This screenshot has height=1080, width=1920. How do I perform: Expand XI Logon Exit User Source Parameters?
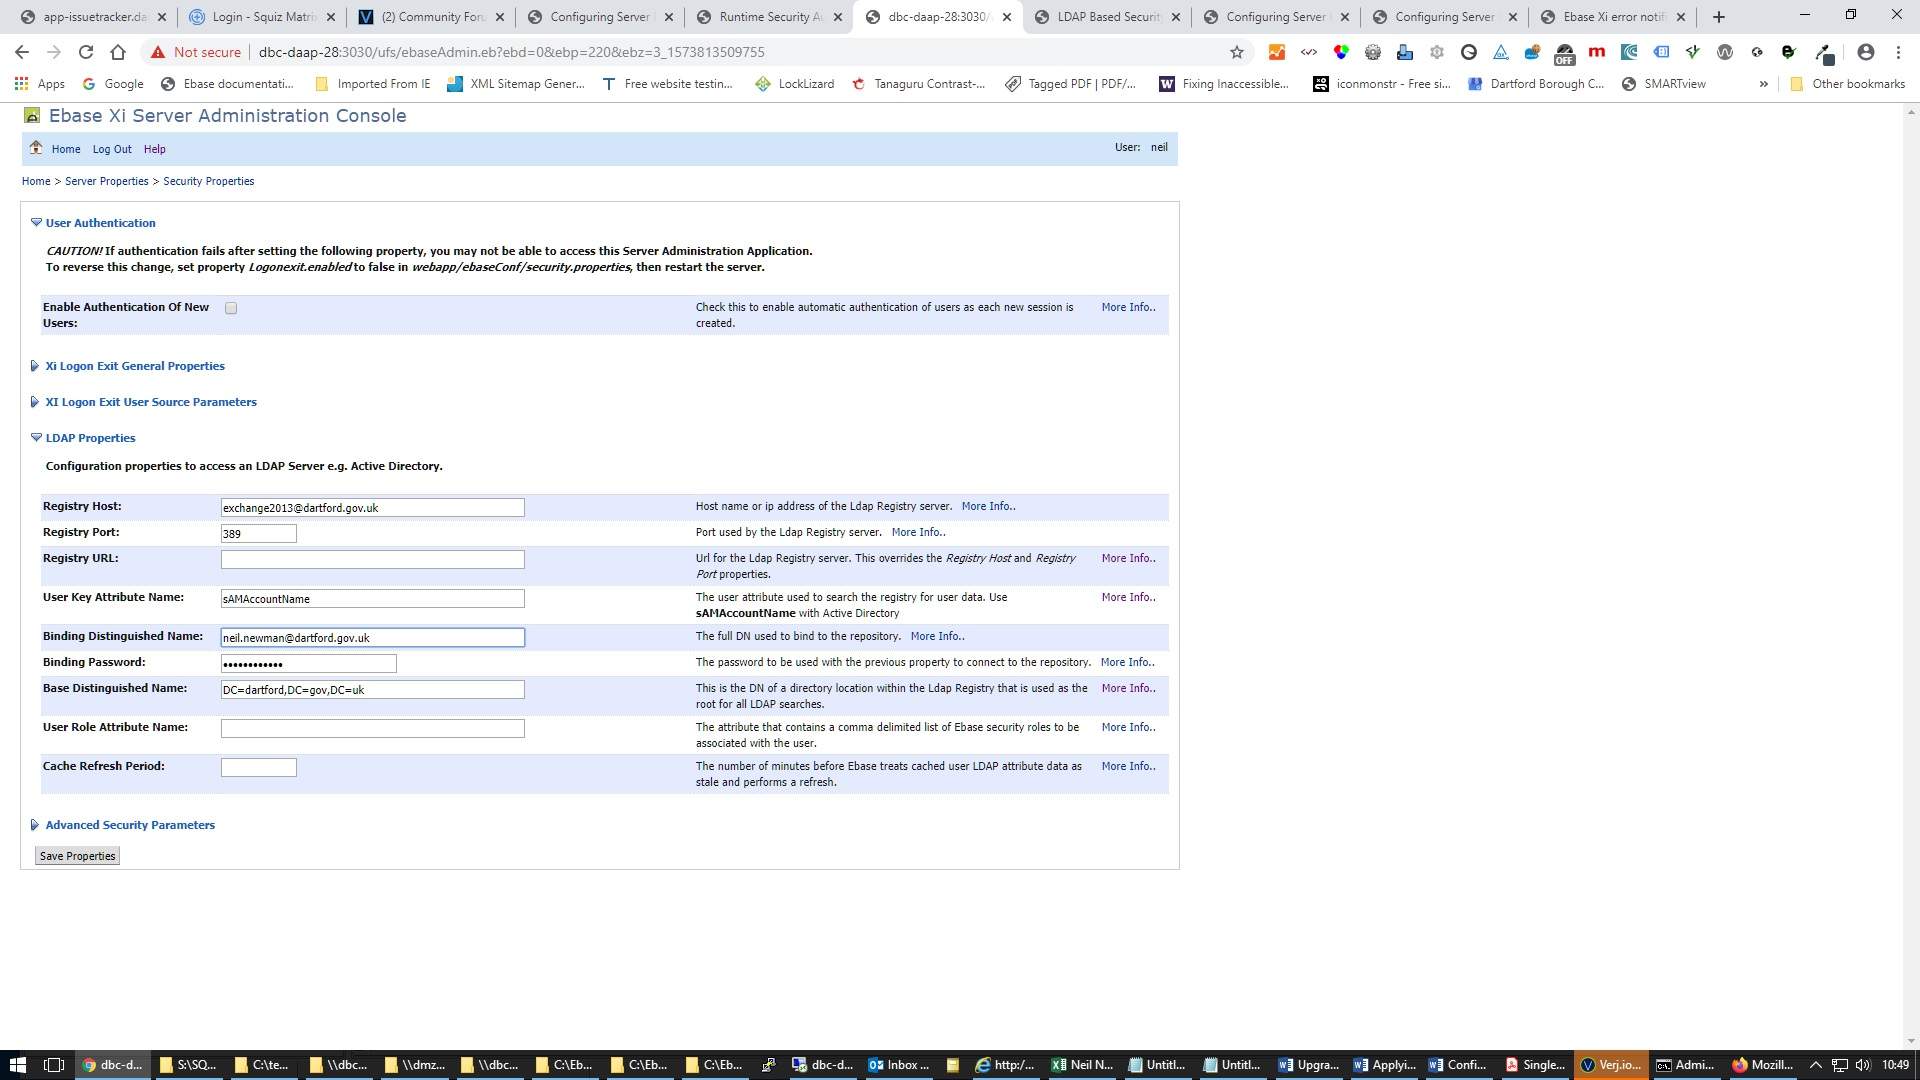[x=150, y=402]
